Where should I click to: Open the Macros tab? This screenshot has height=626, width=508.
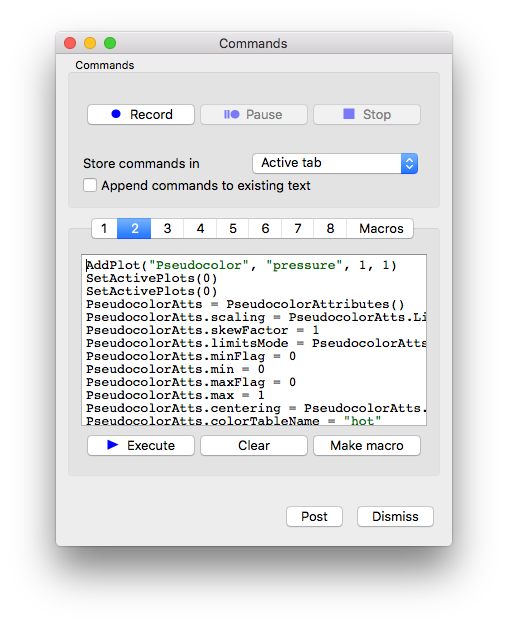[380, 228]
